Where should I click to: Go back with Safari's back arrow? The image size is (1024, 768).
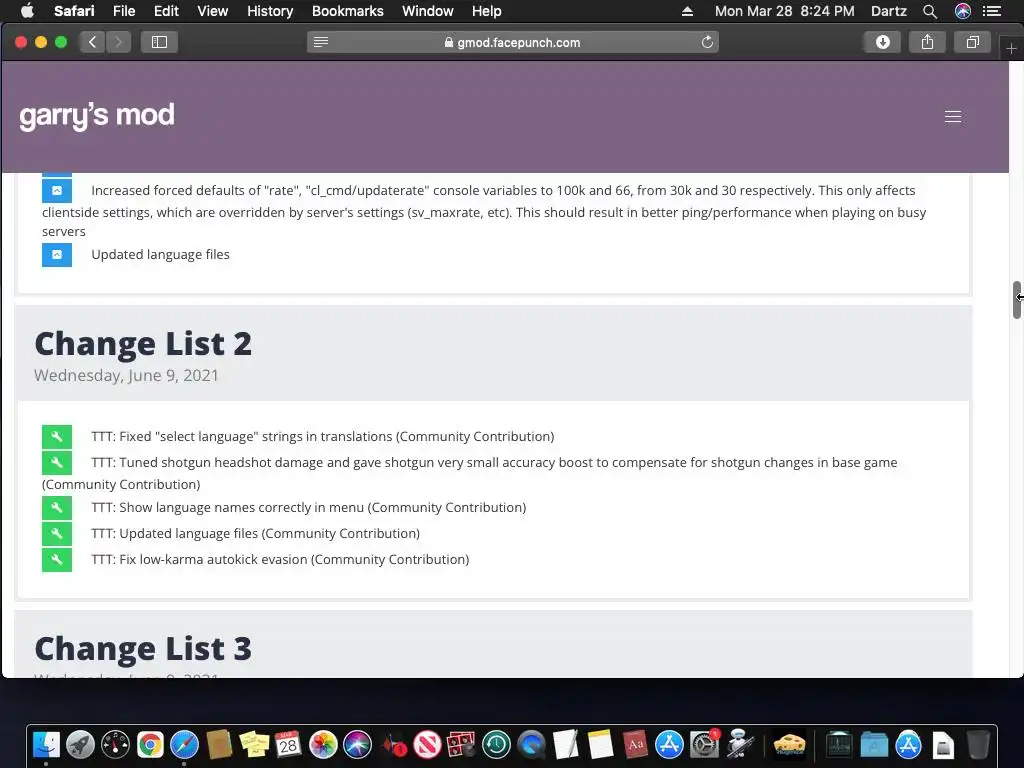coord(92,42)
